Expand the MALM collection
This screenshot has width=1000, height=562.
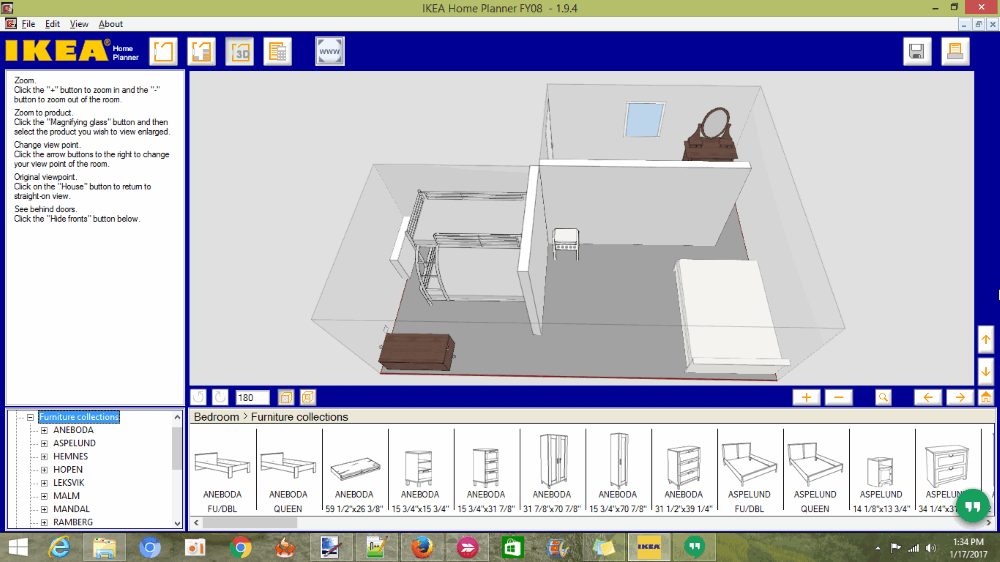(44, 496)
